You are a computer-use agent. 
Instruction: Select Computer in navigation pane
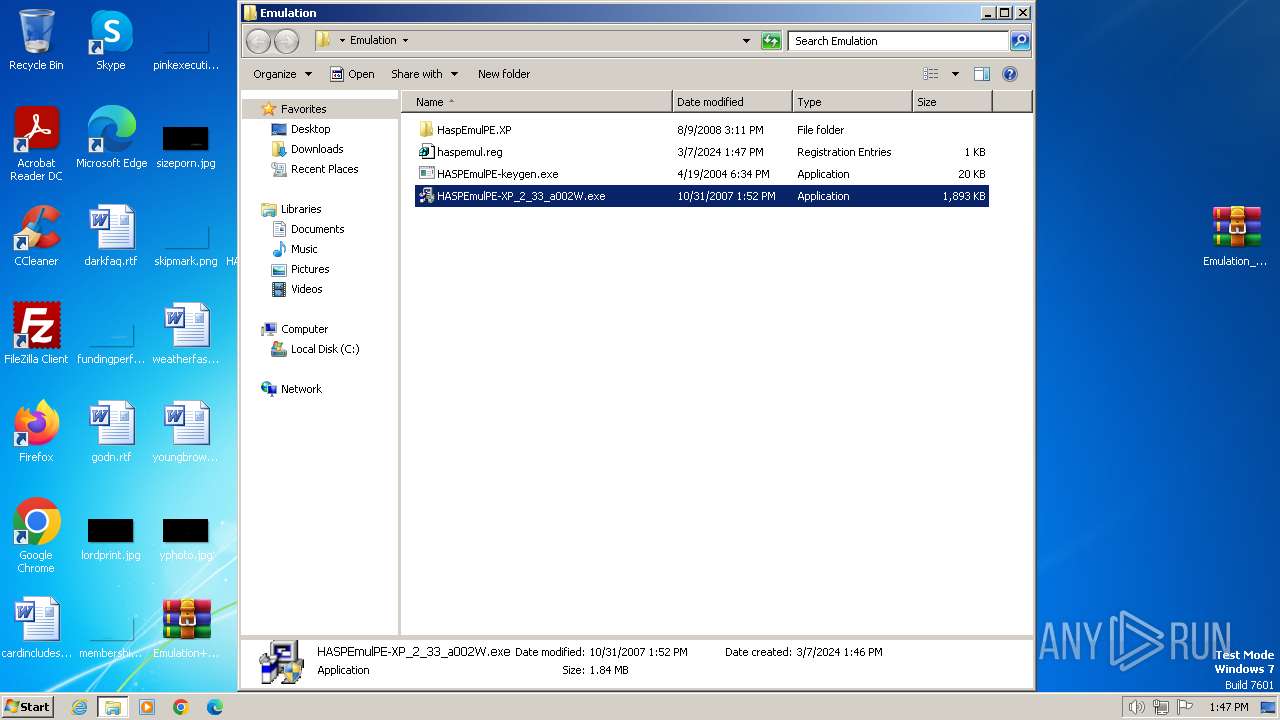pyautogui.click(x=304, y=329)
